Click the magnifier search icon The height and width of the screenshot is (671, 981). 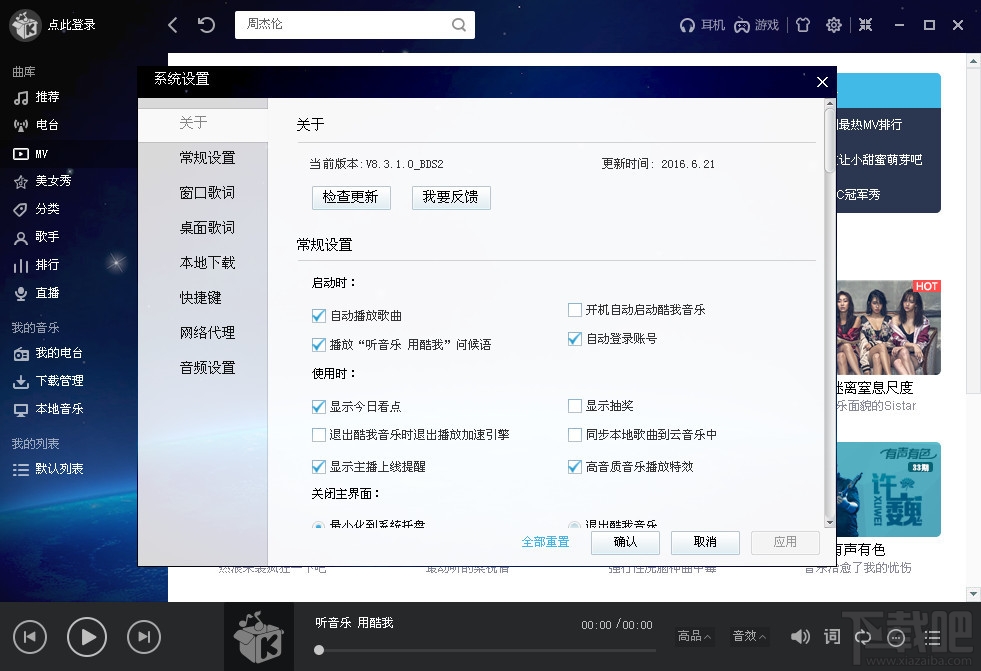click(x=459, y=25)
